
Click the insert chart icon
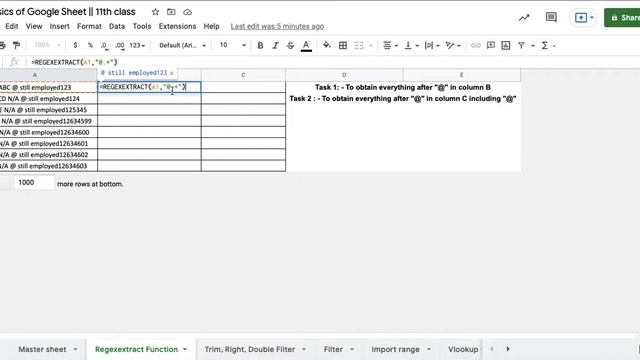pyautogui.click(x=506, y=46)
